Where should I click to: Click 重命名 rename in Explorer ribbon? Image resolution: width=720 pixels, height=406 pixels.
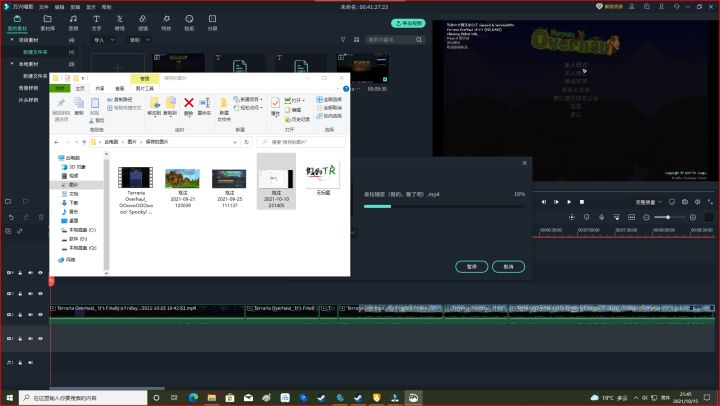204,107
